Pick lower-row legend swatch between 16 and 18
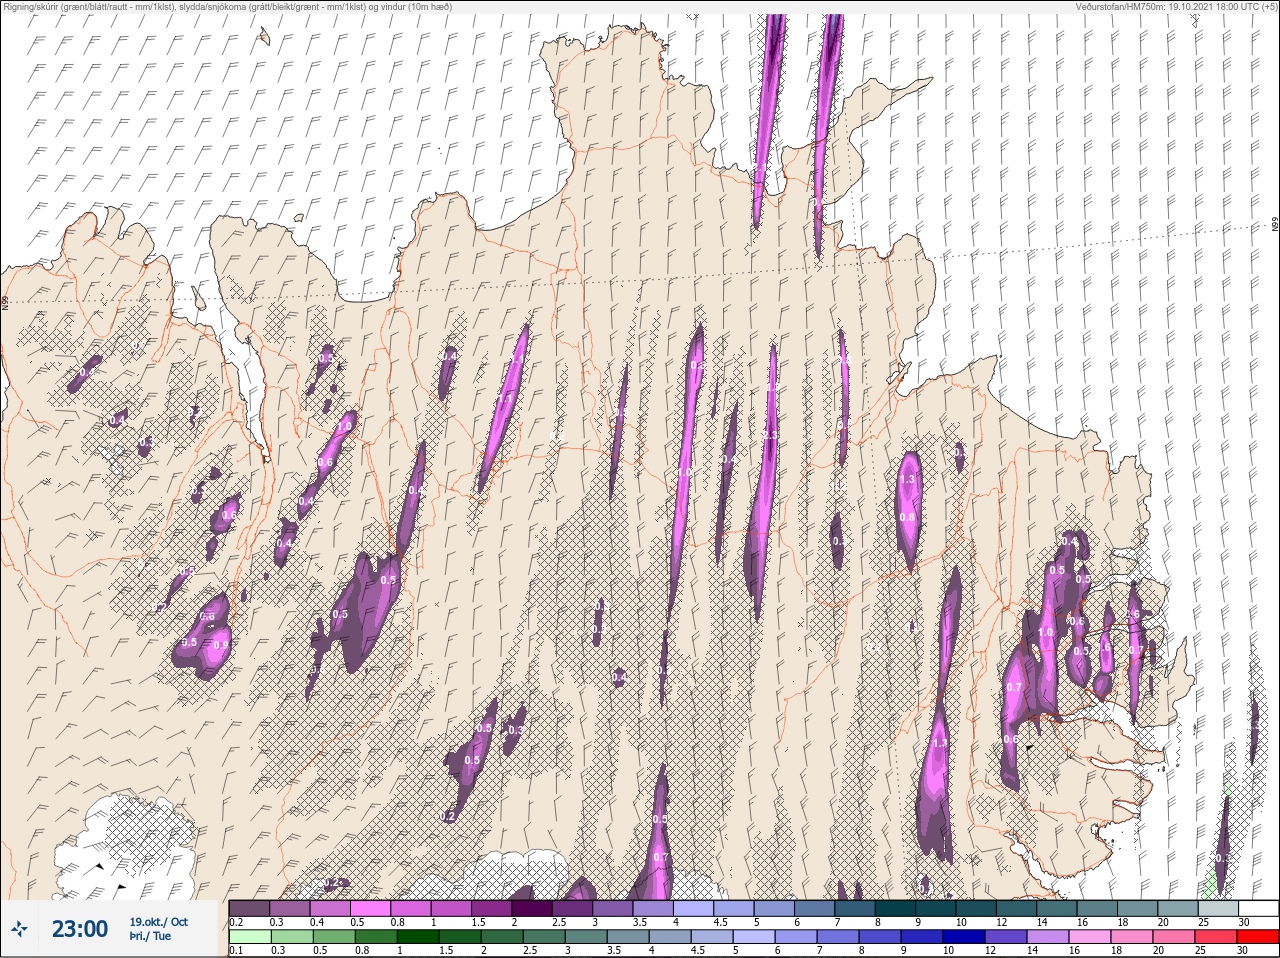 click(1091, 937)
